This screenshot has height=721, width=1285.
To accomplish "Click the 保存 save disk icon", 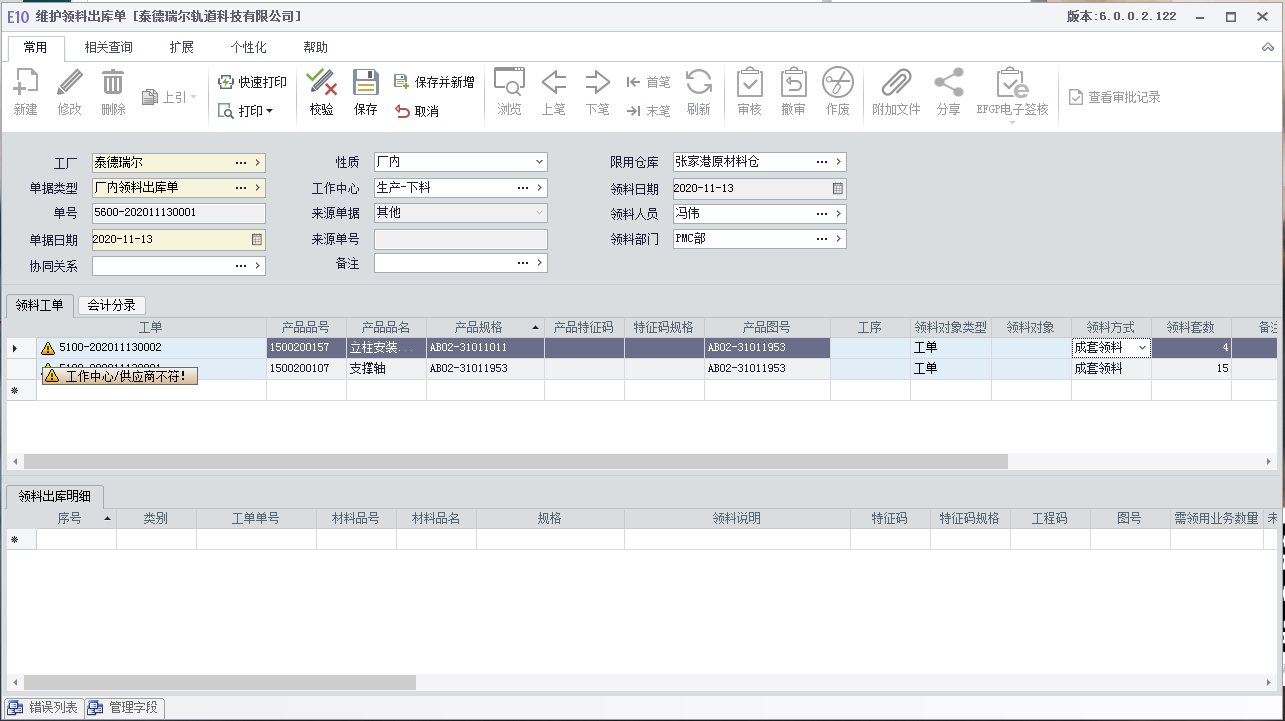I will pos(366,83).
